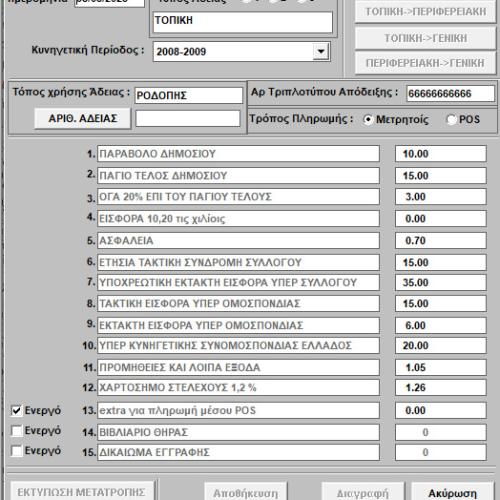The height and width of the screenshot is (500, 500).
Task: Click the ΠΕΡΙΦΕΡΕΙΑΚΗ->ΓΕΝΙΚΗ button
Action: (x=426, y=63)
